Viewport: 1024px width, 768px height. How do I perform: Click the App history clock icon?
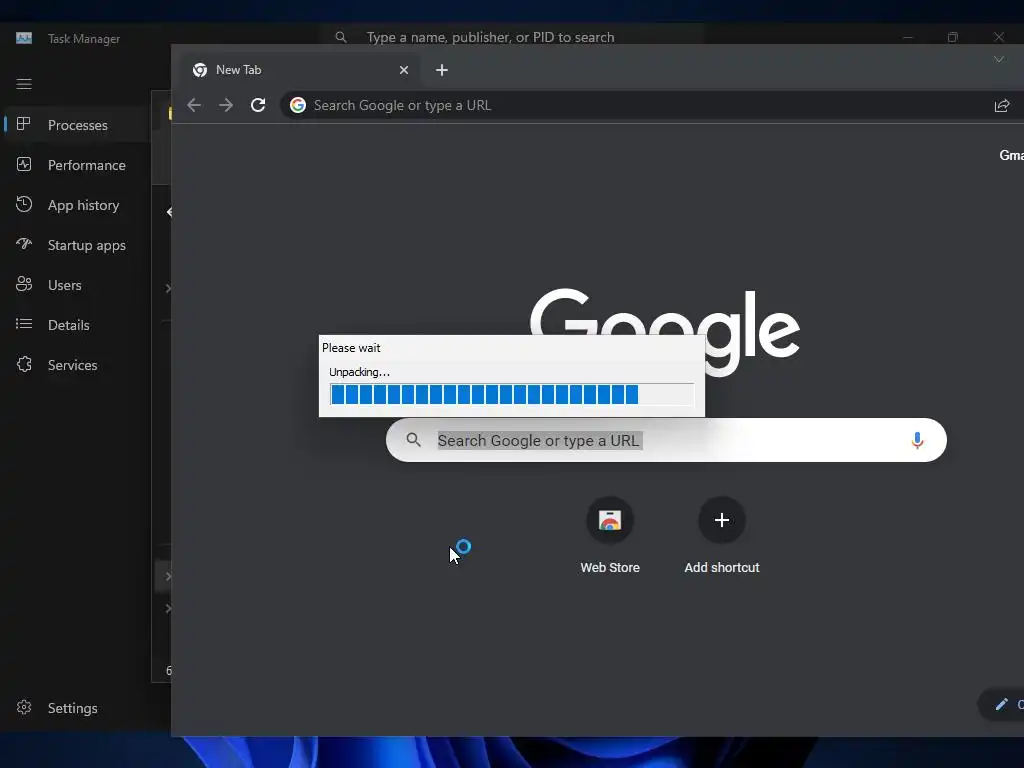(x=24, y=204)
